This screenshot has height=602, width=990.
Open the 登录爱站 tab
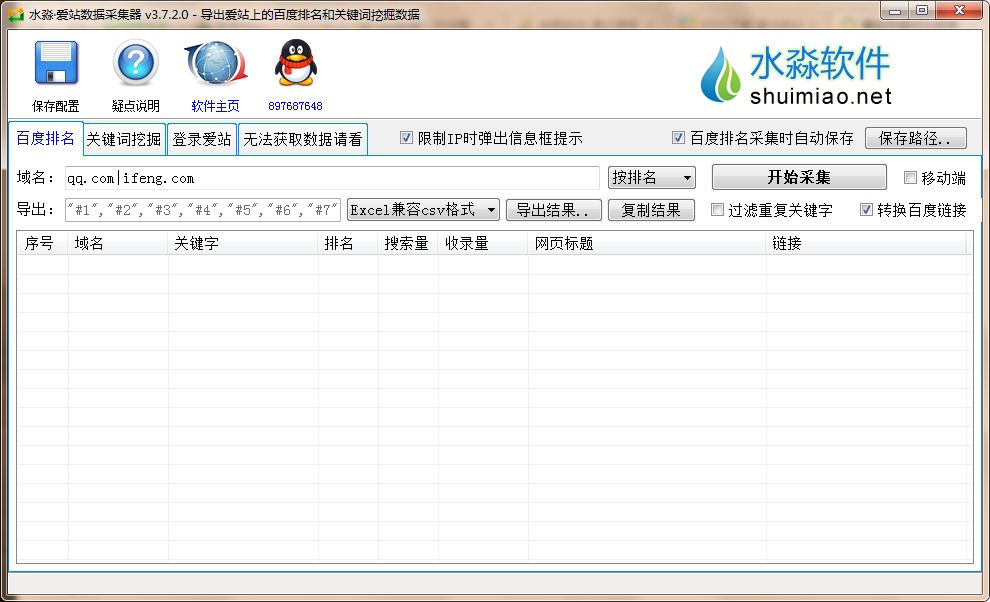click(x=202, y=139)
